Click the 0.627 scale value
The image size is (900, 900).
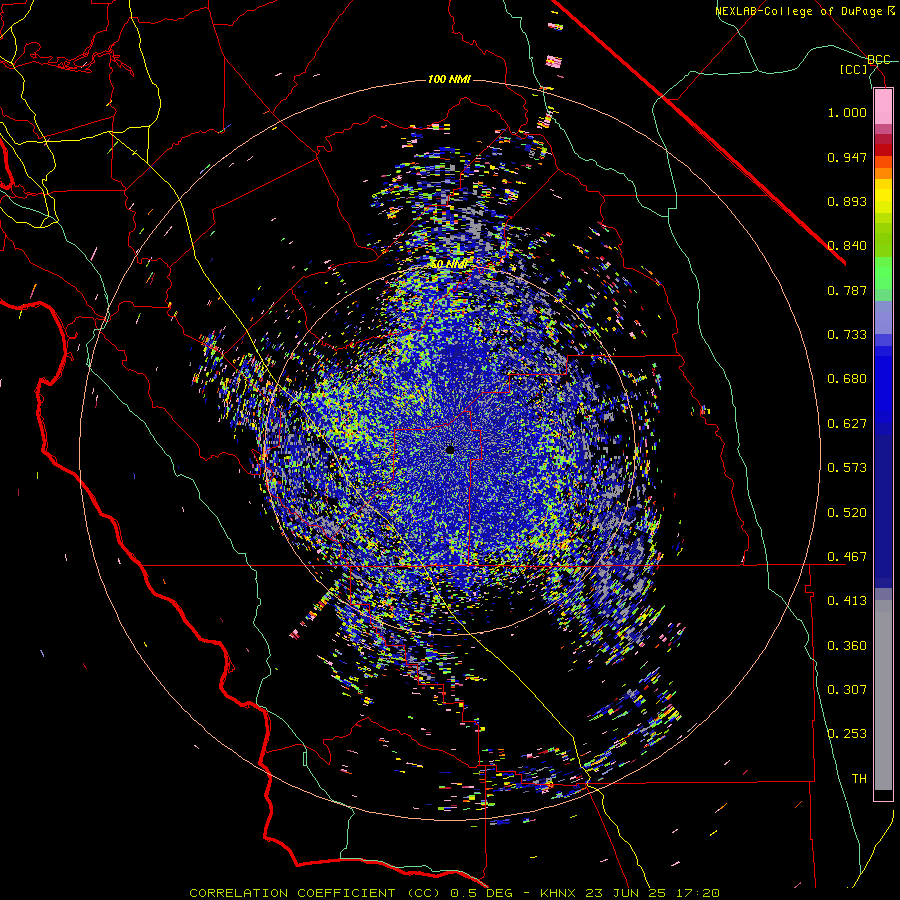tap(847, 424)
